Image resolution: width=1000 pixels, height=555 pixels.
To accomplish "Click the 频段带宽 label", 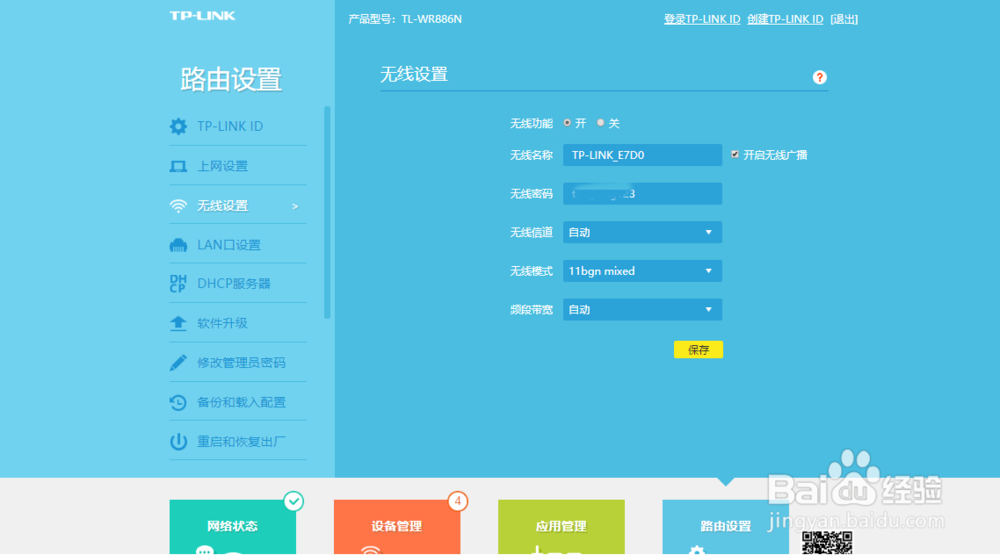I will tap(531, 310).
